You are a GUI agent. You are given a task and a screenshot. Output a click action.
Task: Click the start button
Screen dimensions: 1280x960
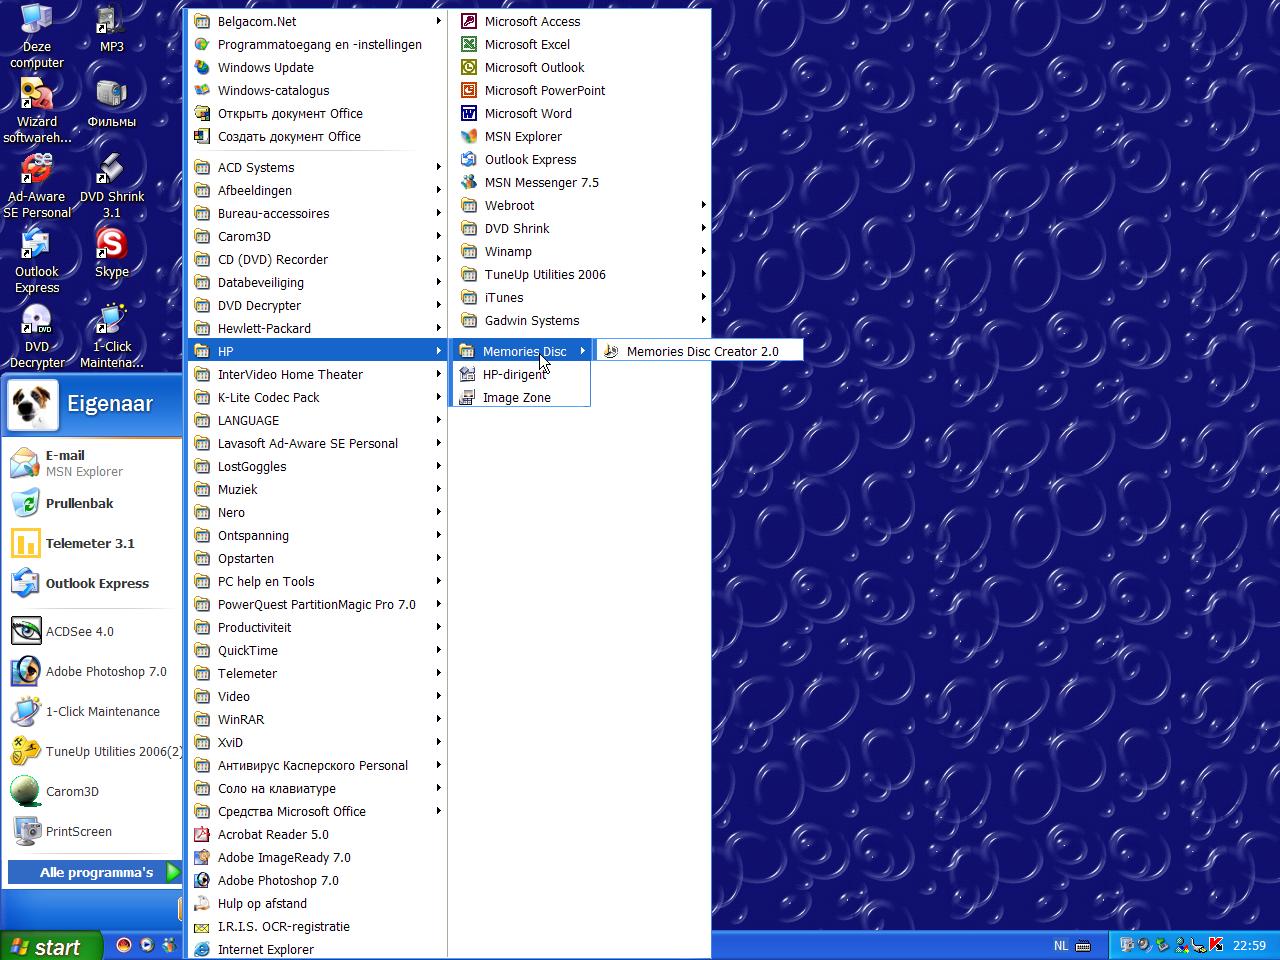click(x=50, y=946)
